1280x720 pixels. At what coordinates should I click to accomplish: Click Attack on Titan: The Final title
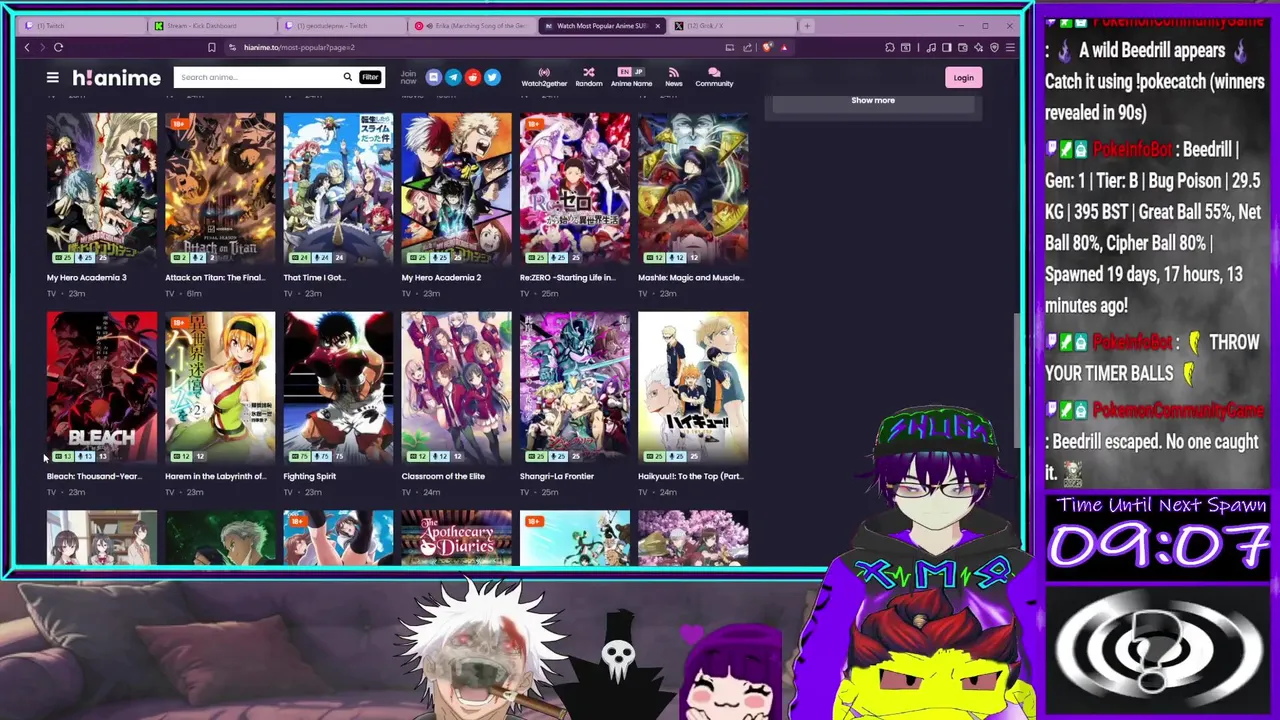(x=215, y=277)
